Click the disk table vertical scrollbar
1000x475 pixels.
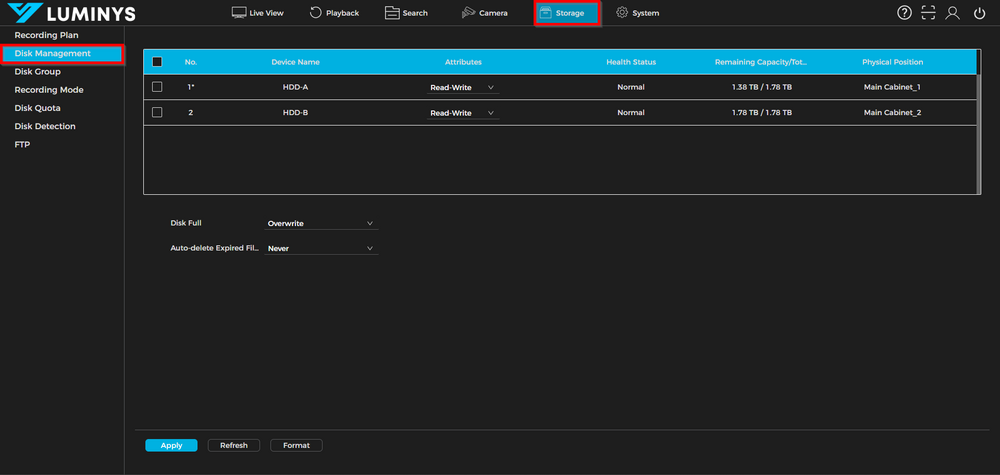[x=978, y=120]
